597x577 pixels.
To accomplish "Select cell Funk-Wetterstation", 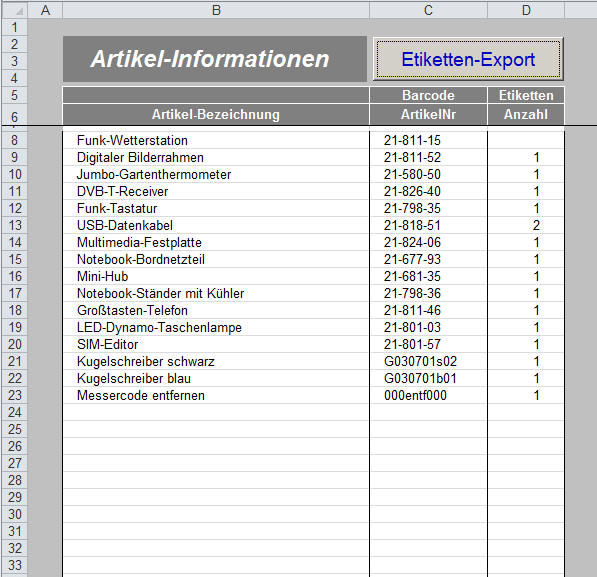I will click(x=216, y=140).
